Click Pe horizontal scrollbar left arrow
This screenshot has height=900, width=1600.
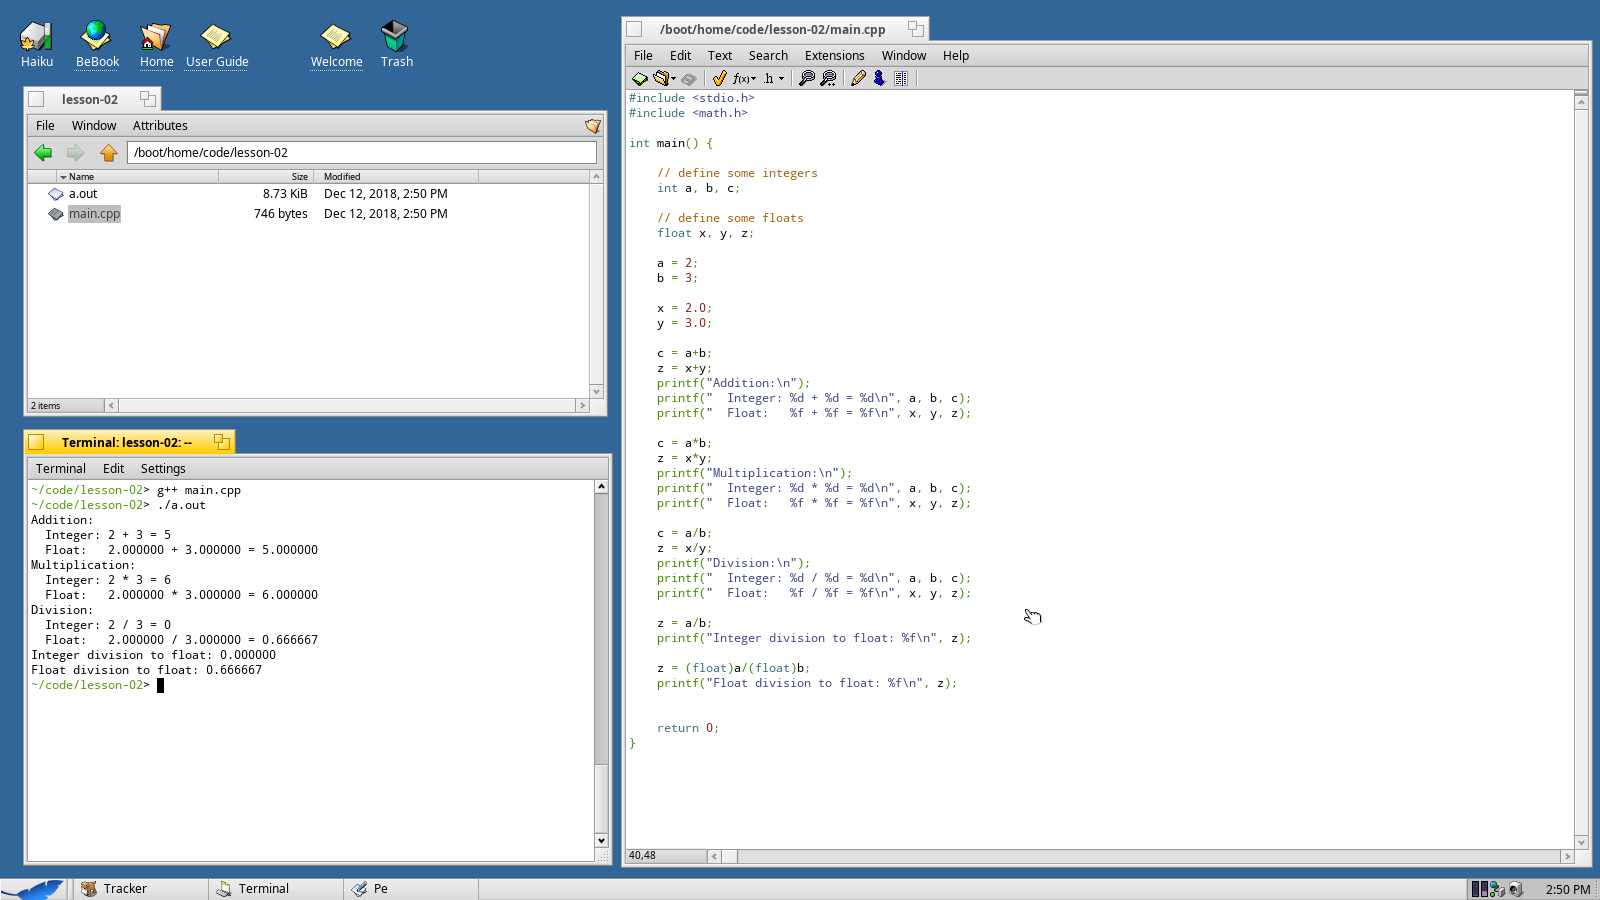point(714,856)
